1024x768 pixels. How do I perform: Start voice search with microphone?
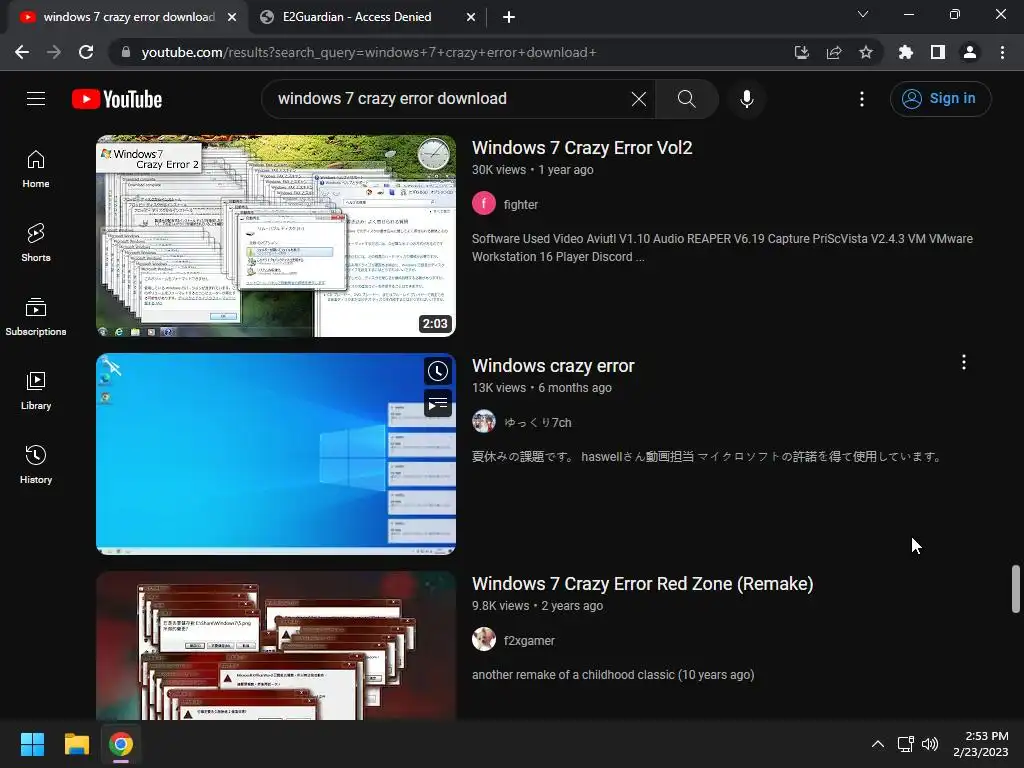click(746, 99)
